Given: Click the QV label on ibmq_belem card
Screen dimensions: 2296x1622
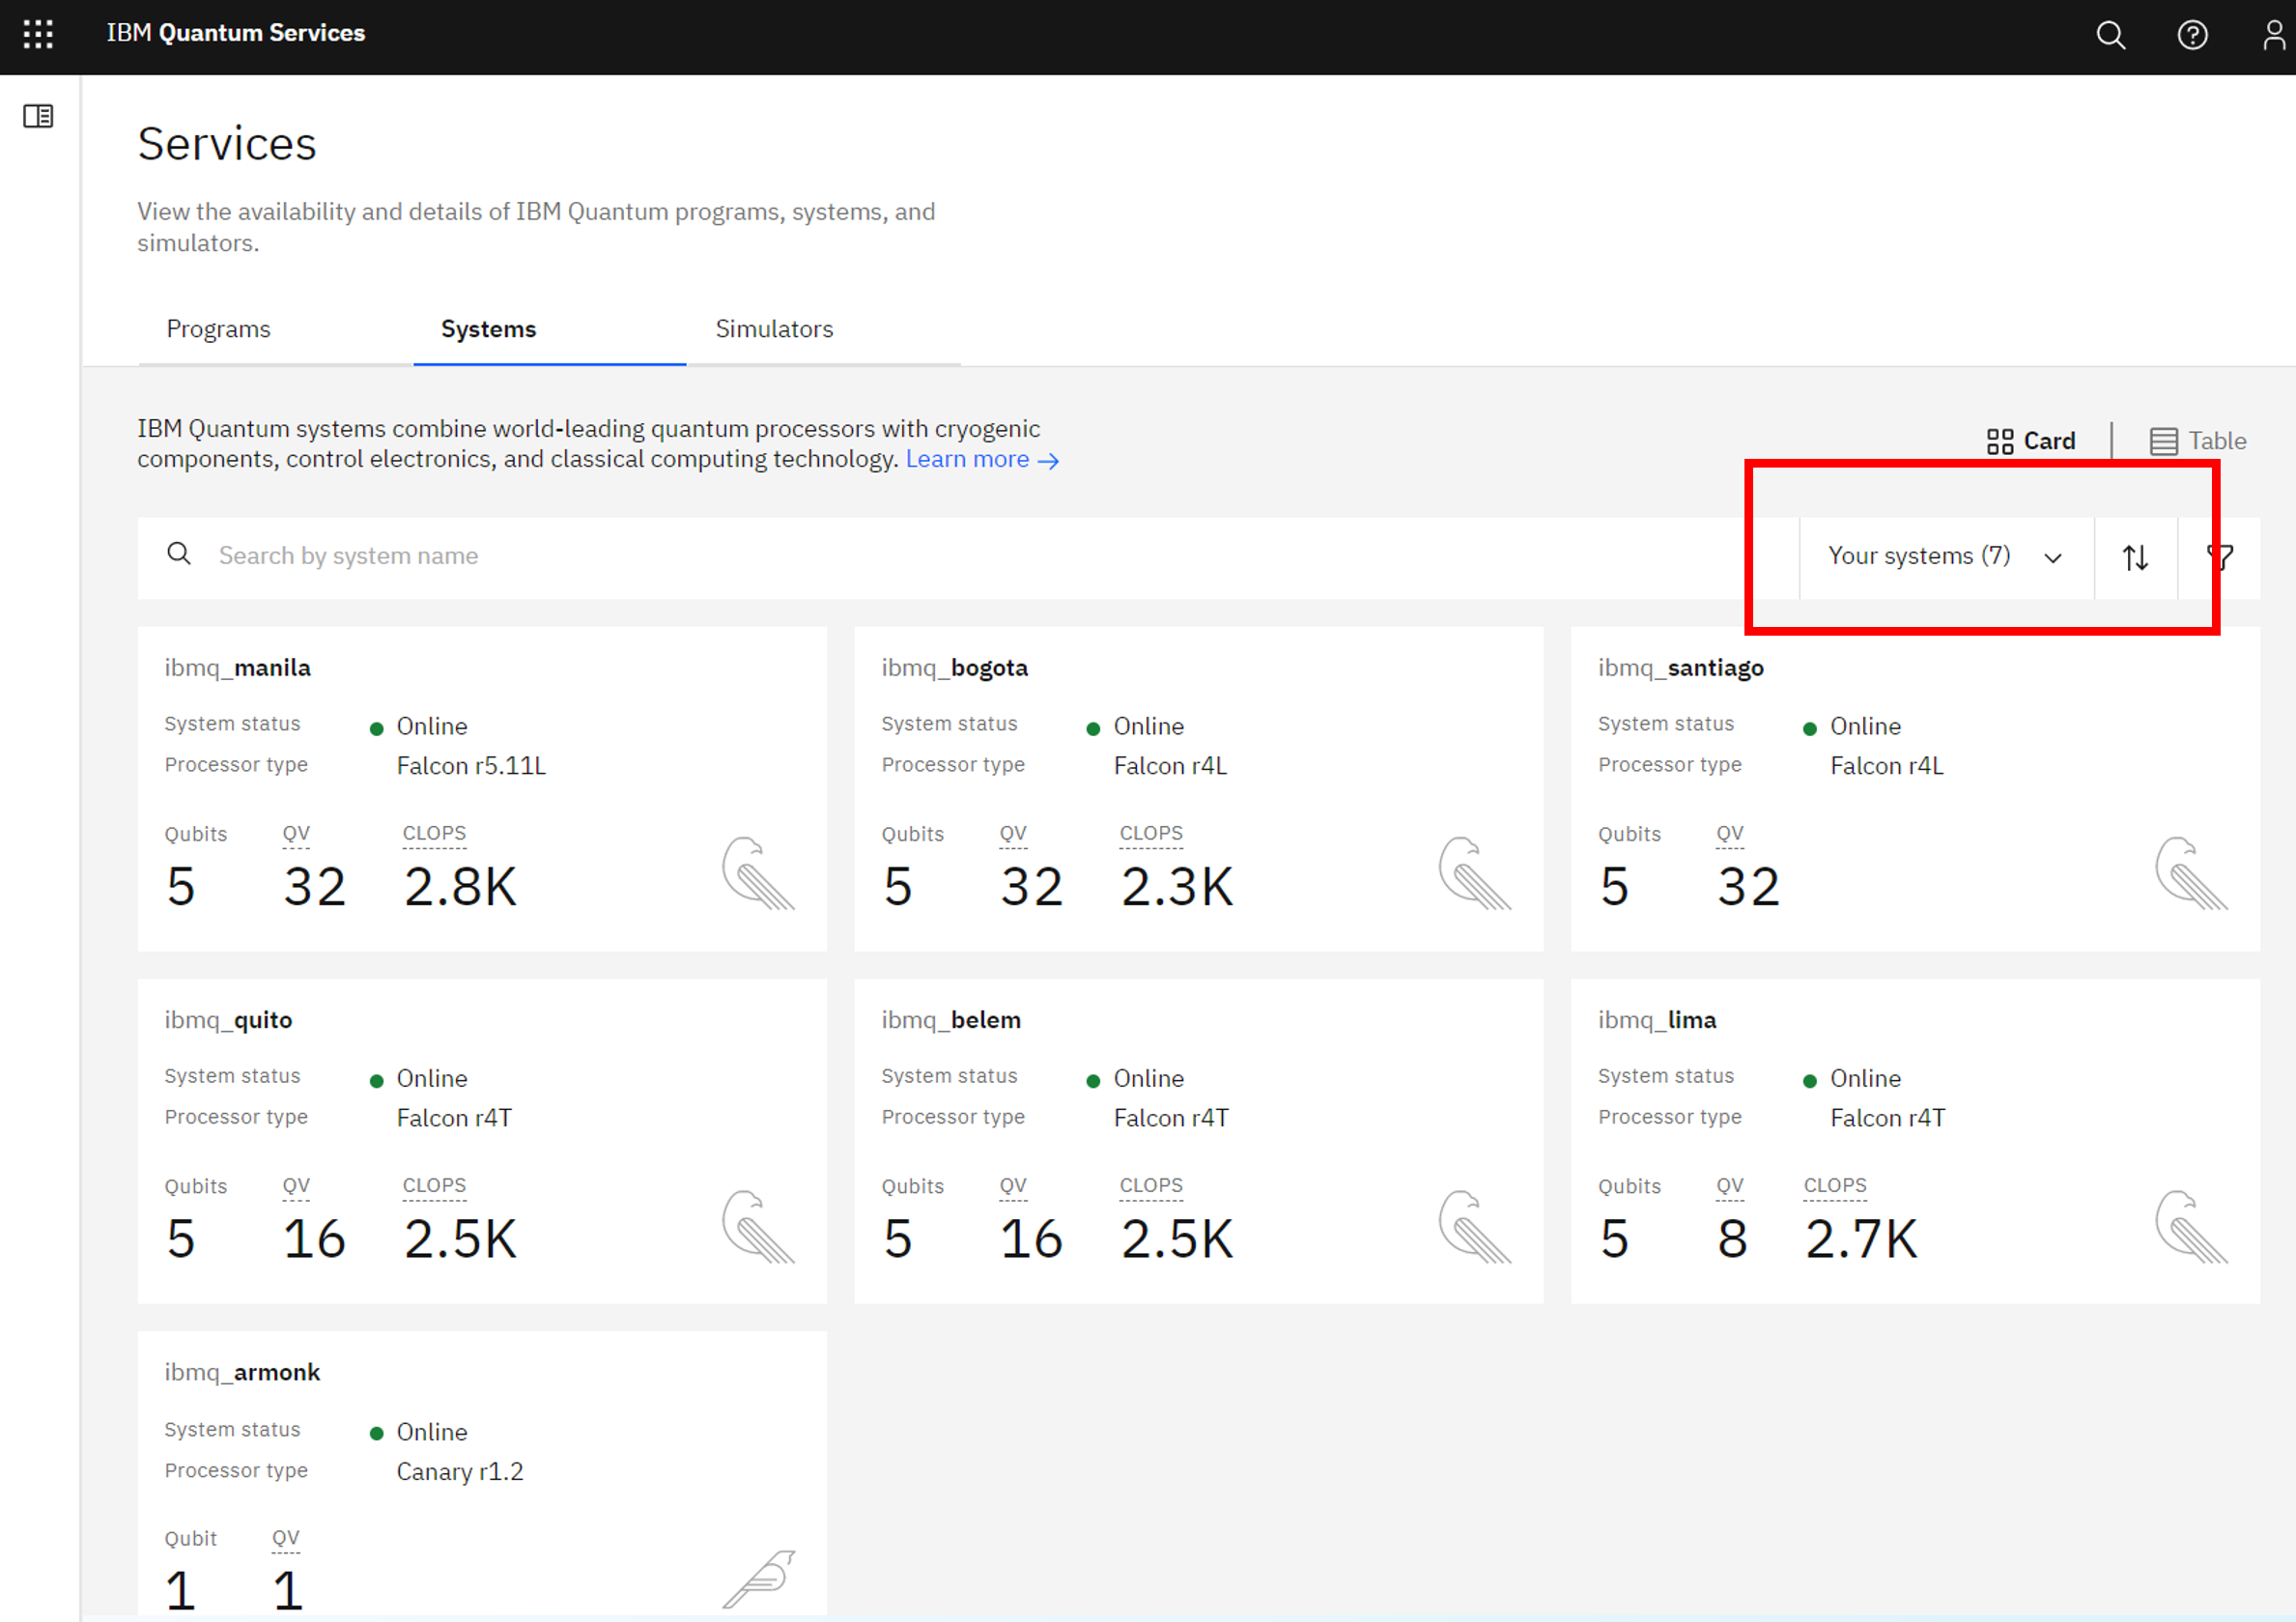Looking at the screenshot, I should [x=1013, y=1186].
